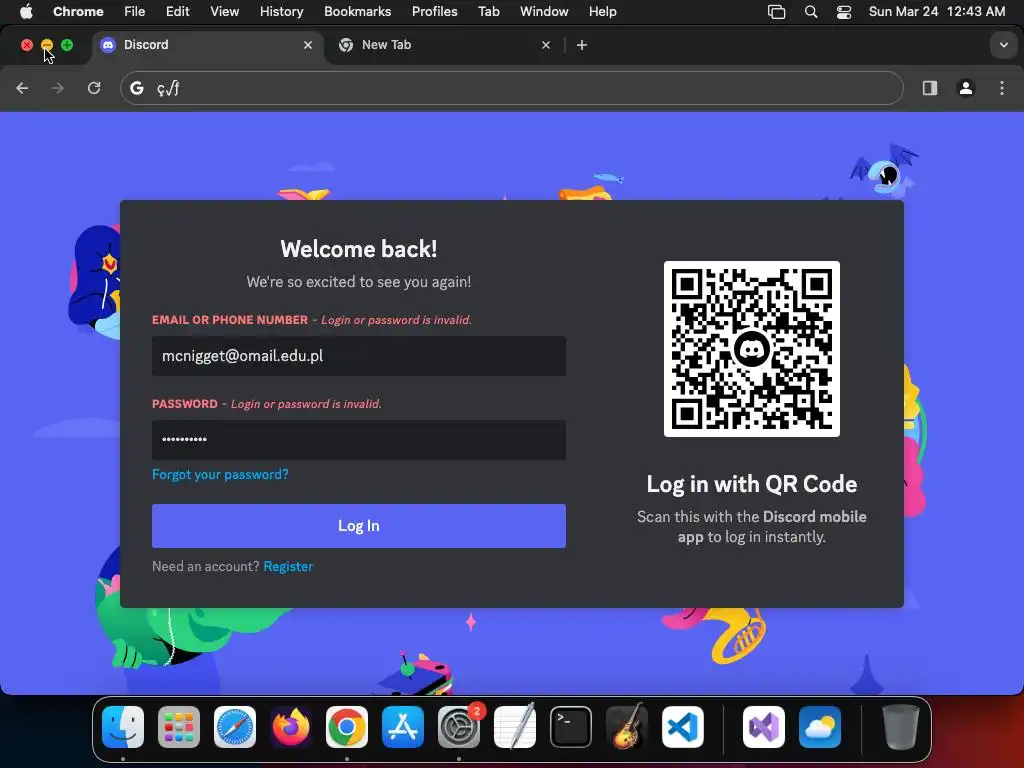Screen dimensions: 1024x768
Task: Open the Apple menu
Action: (x=26, y=12)
